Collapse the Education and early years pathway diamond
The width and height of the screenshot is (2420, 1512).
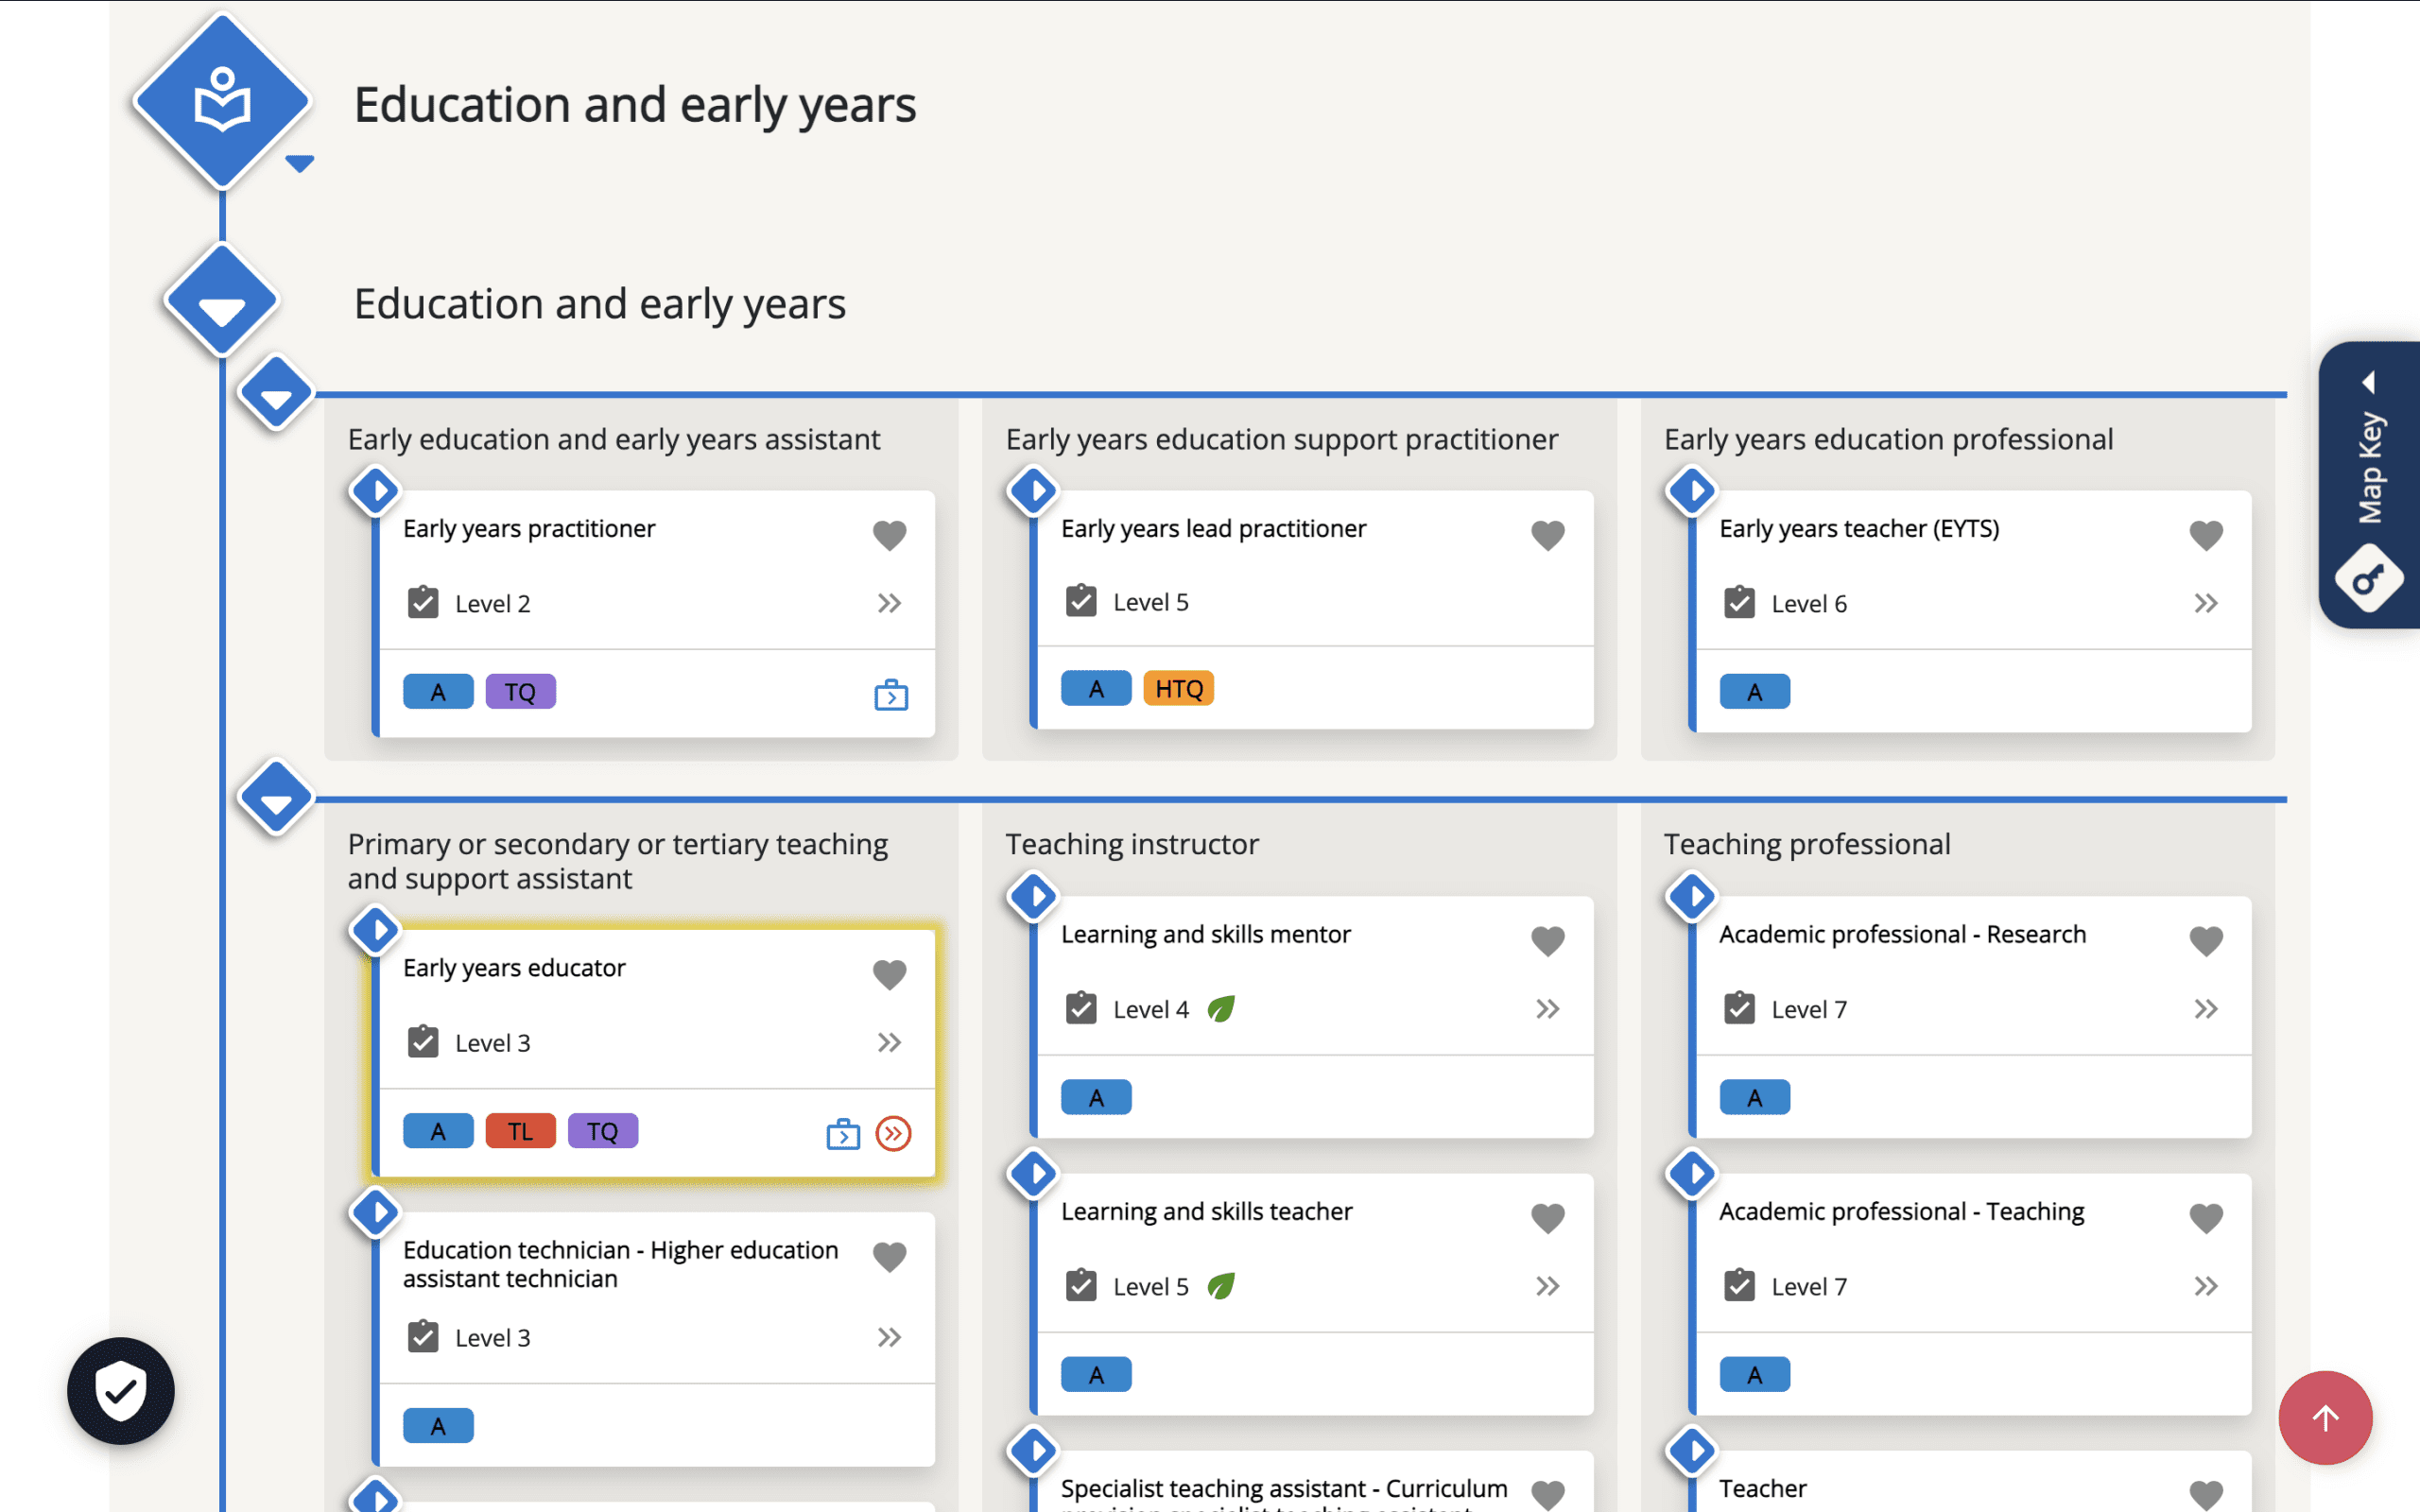[221, 300]
